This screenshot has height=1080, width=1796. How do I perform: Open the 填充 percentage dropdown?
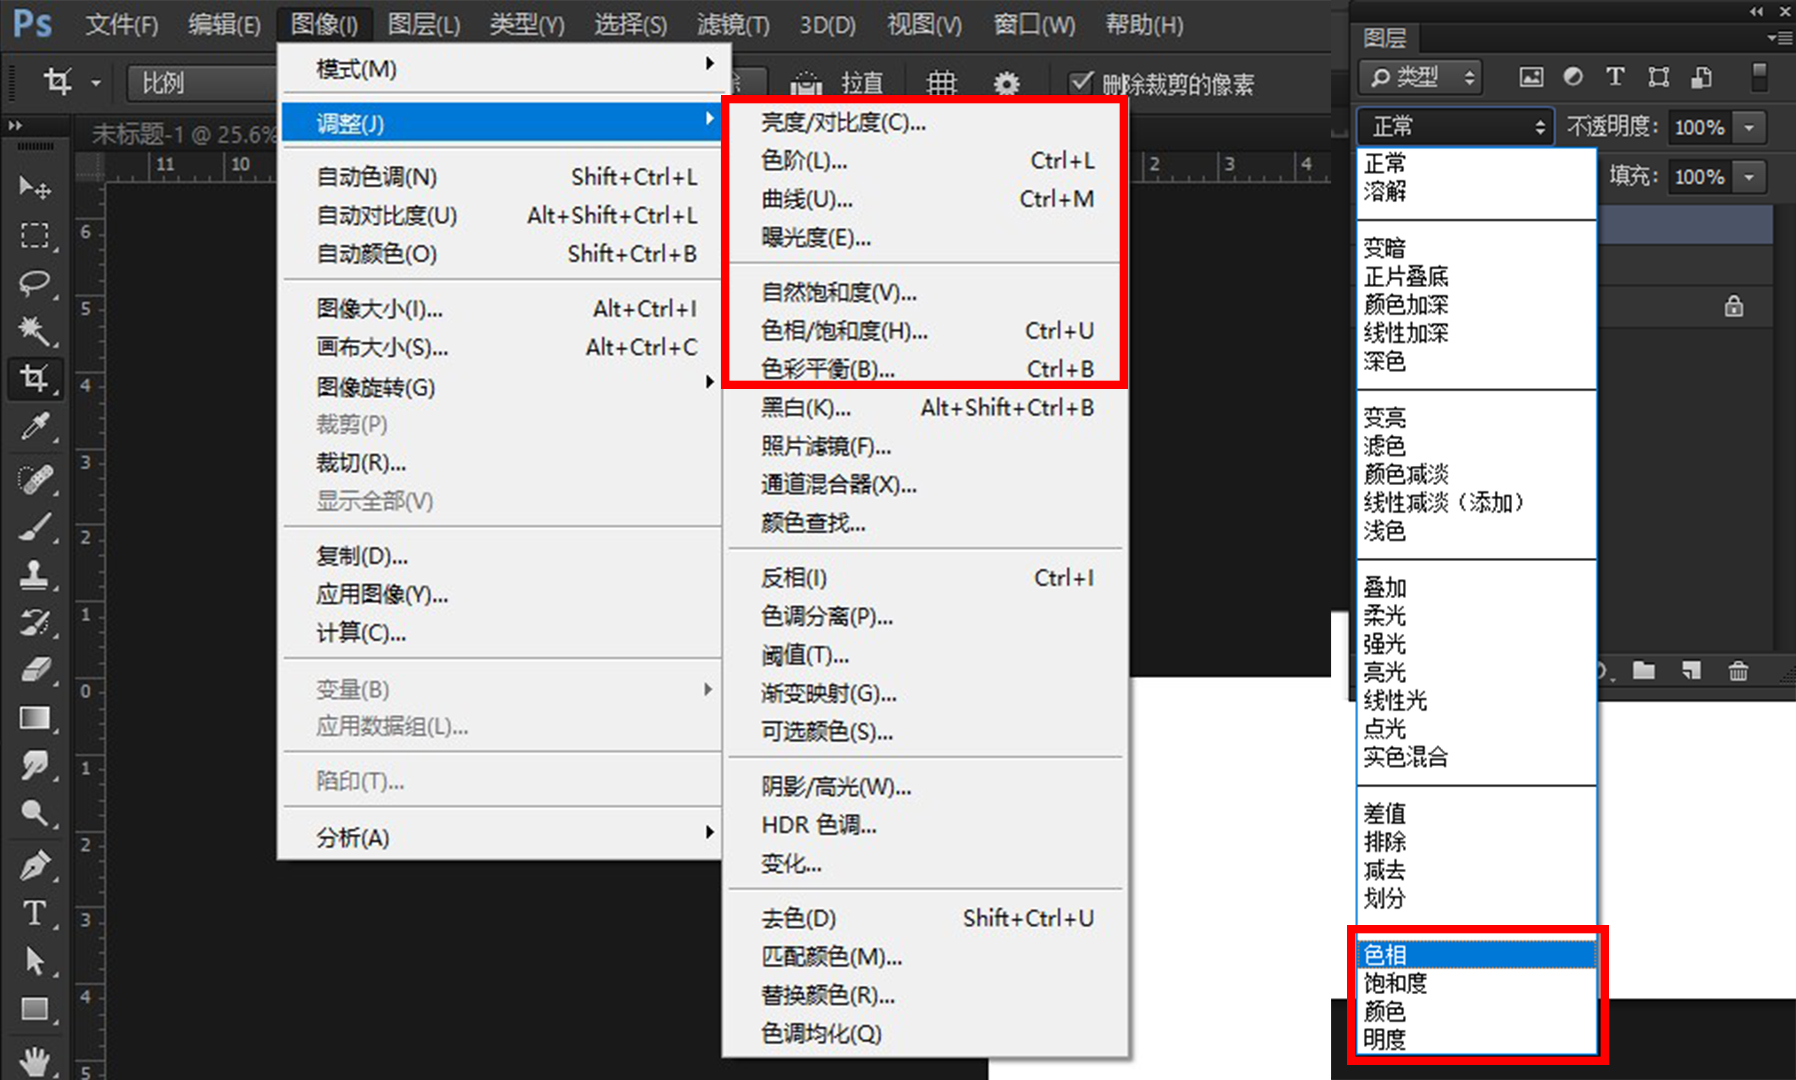click(x=1749, y=177)
